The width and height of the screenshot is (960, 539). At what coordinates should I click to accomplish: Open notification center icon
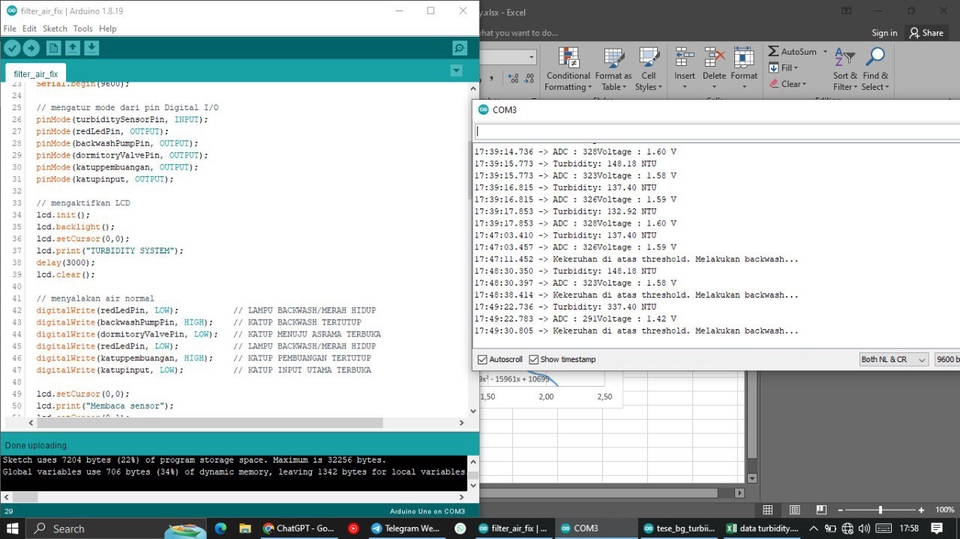click(936, 528)
